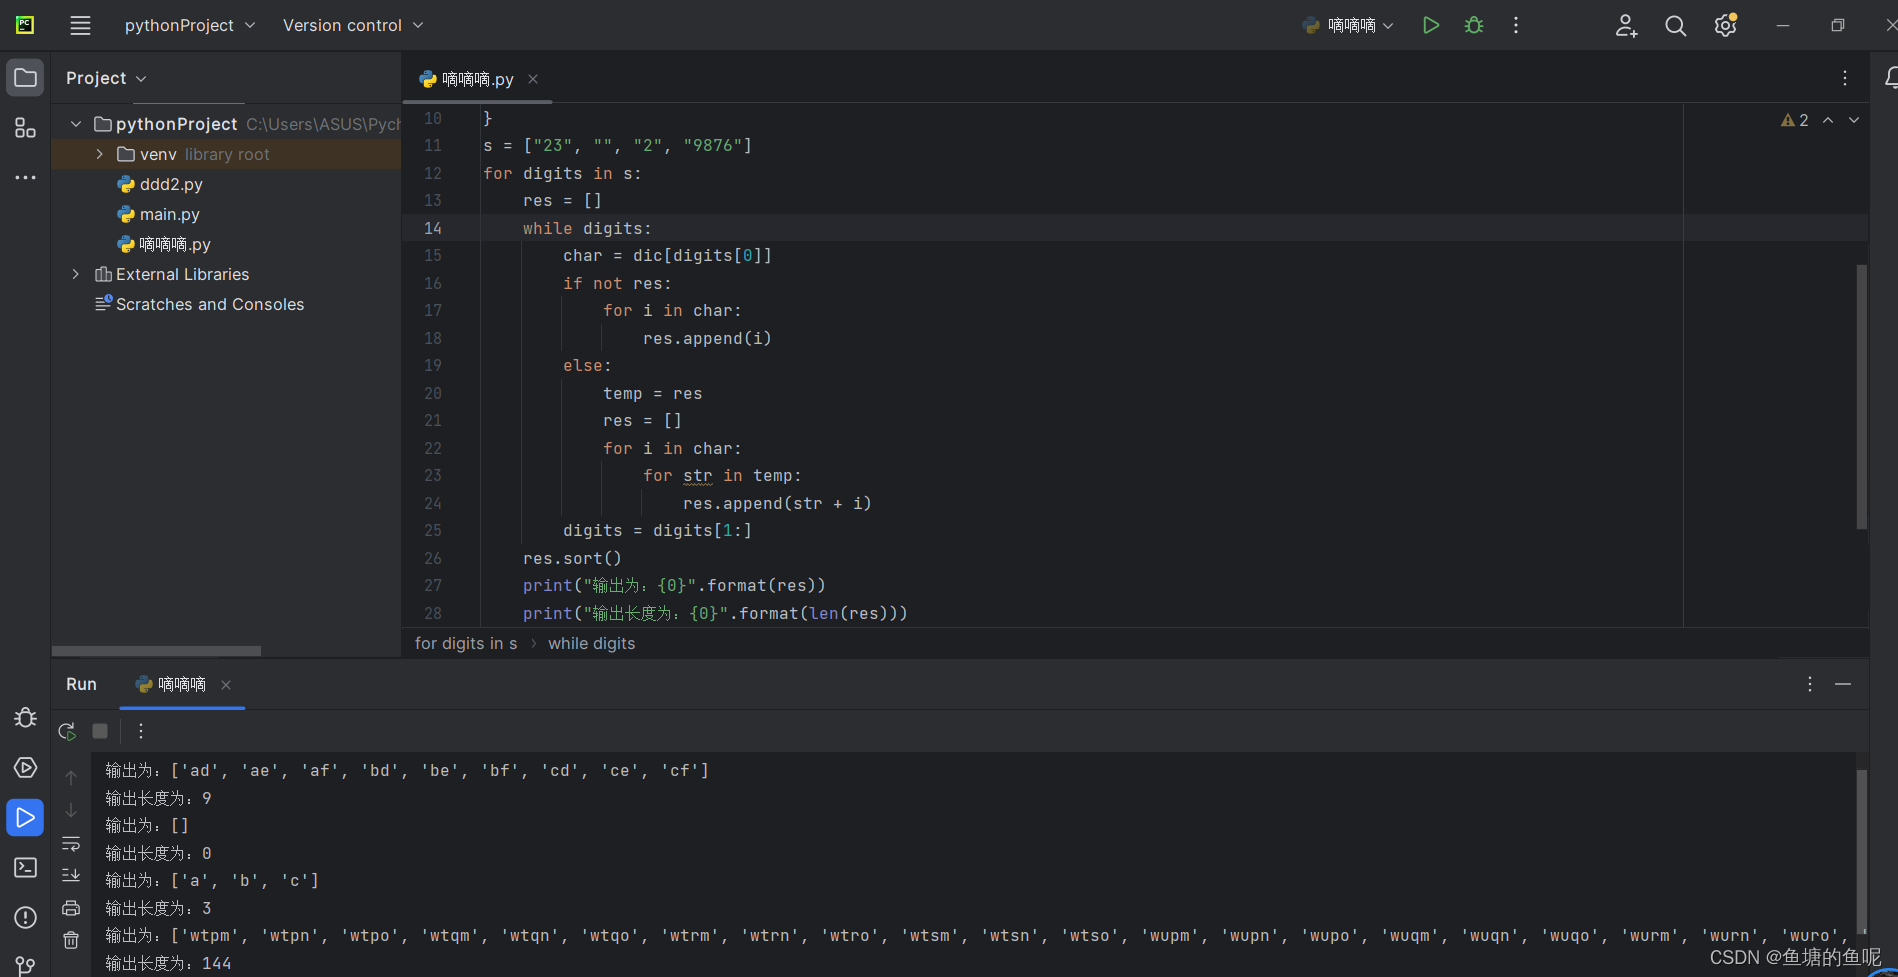The image size is (1898, 977).
Task: Open the Terminal tool window
Action: tap(25, 867)
